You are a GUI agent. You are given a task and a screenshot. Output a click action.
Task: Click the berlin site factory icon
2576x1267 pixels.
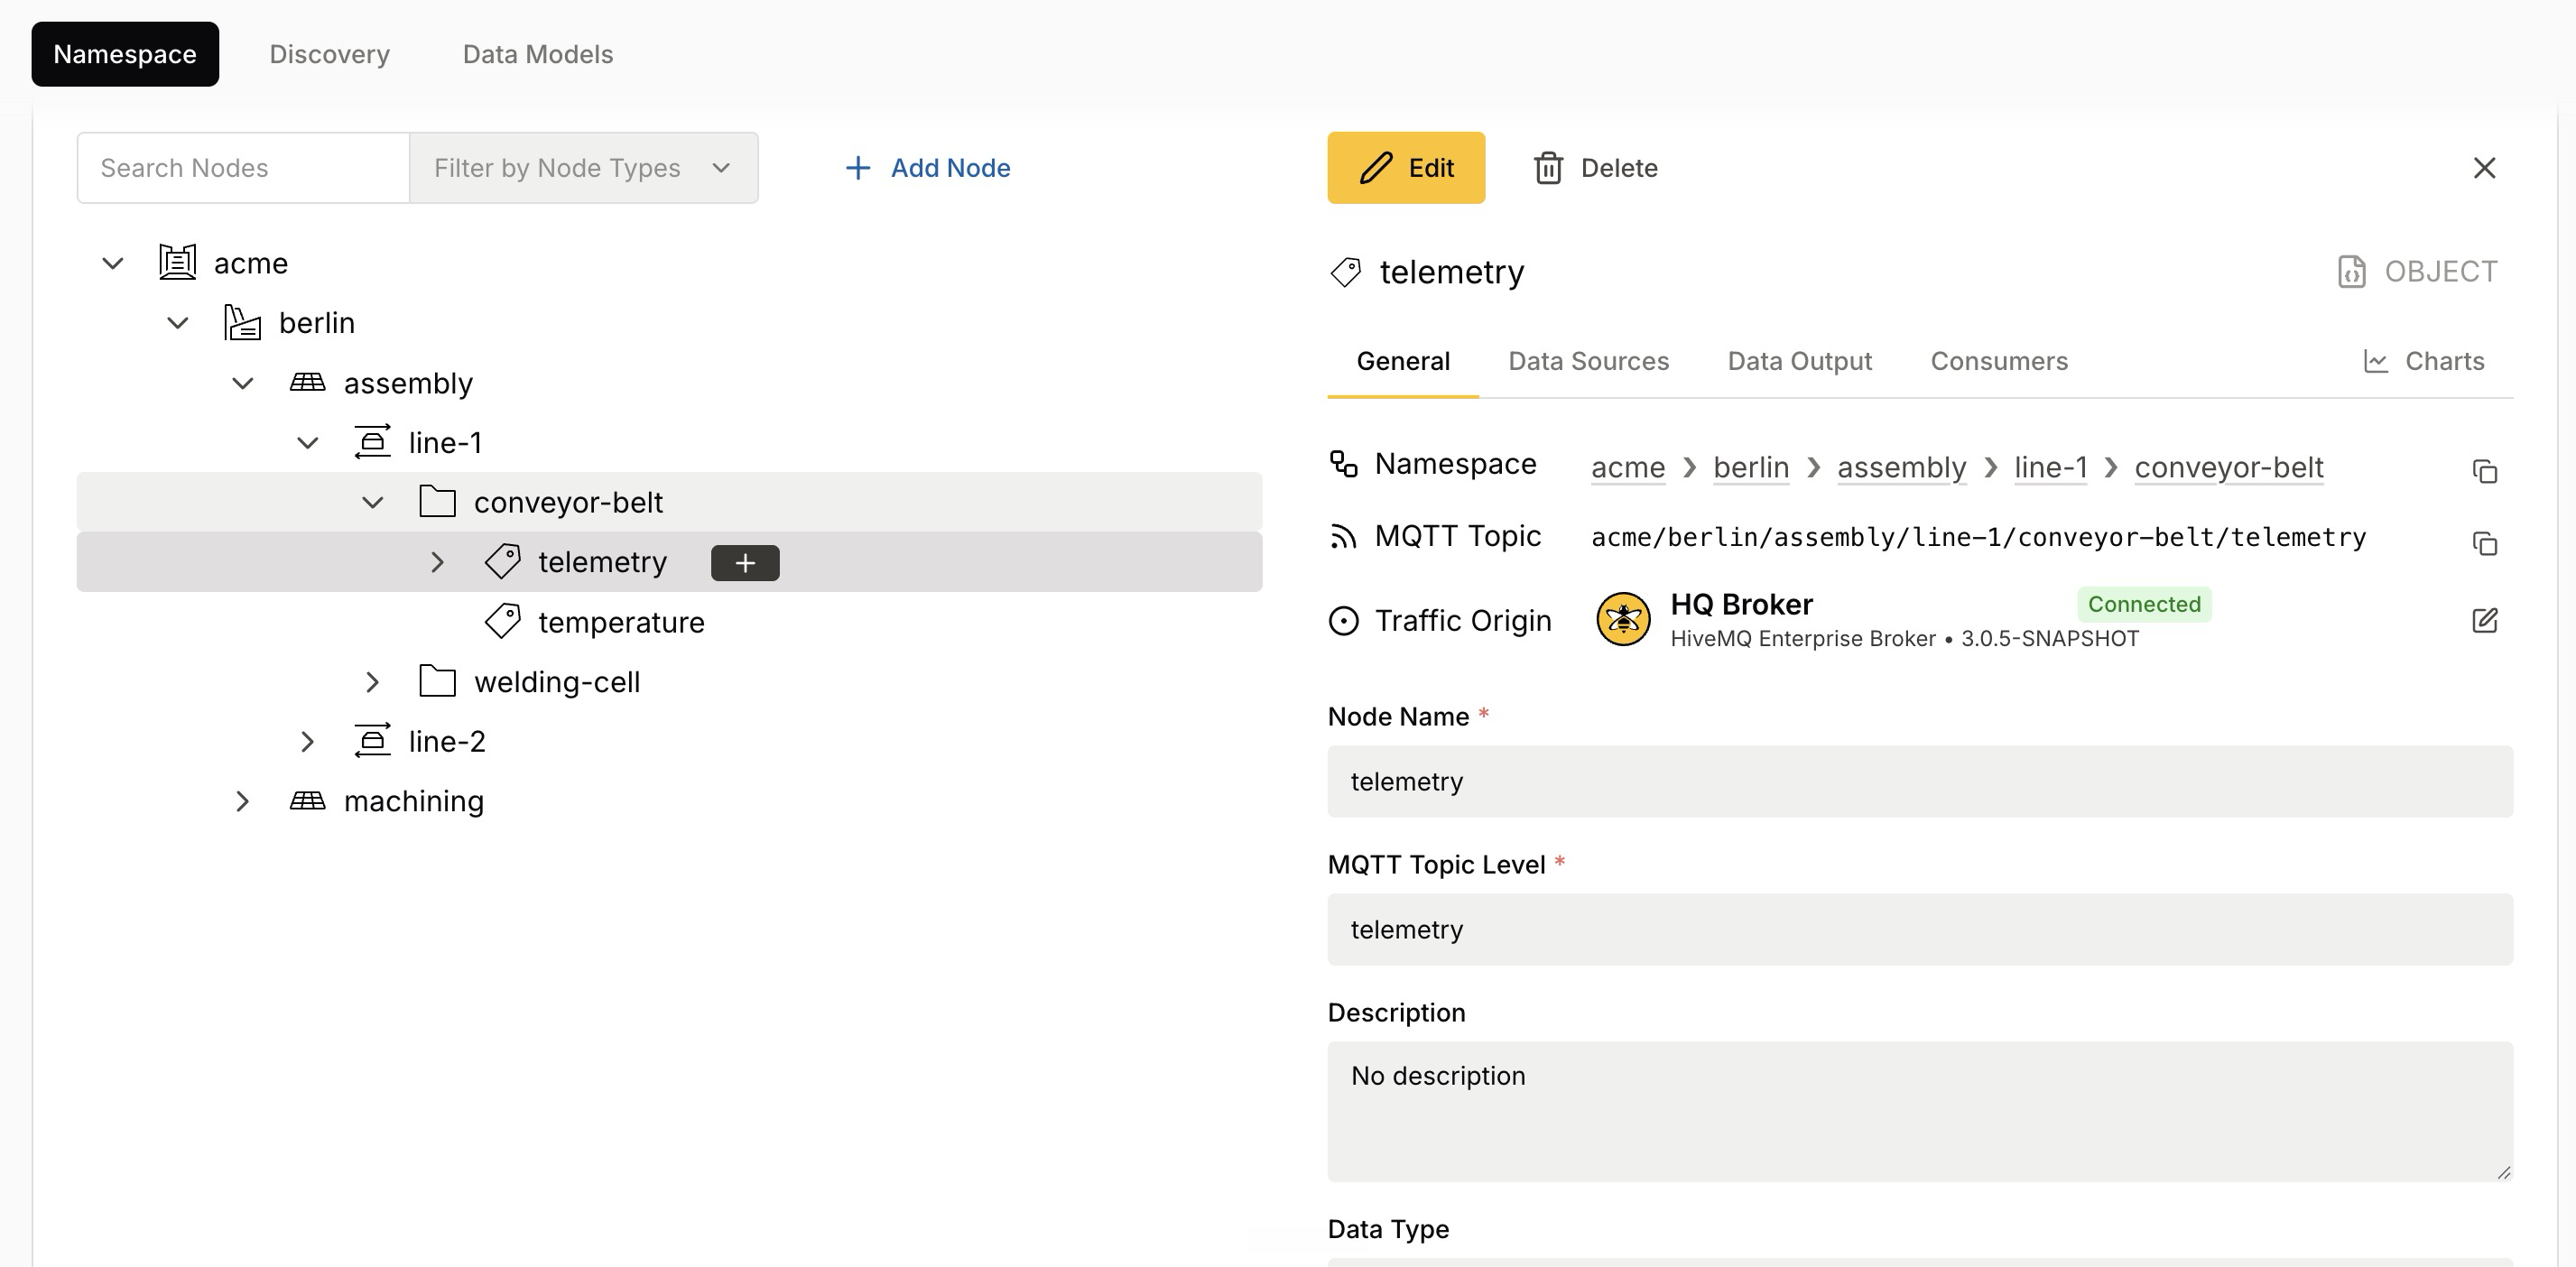point(242,322)
